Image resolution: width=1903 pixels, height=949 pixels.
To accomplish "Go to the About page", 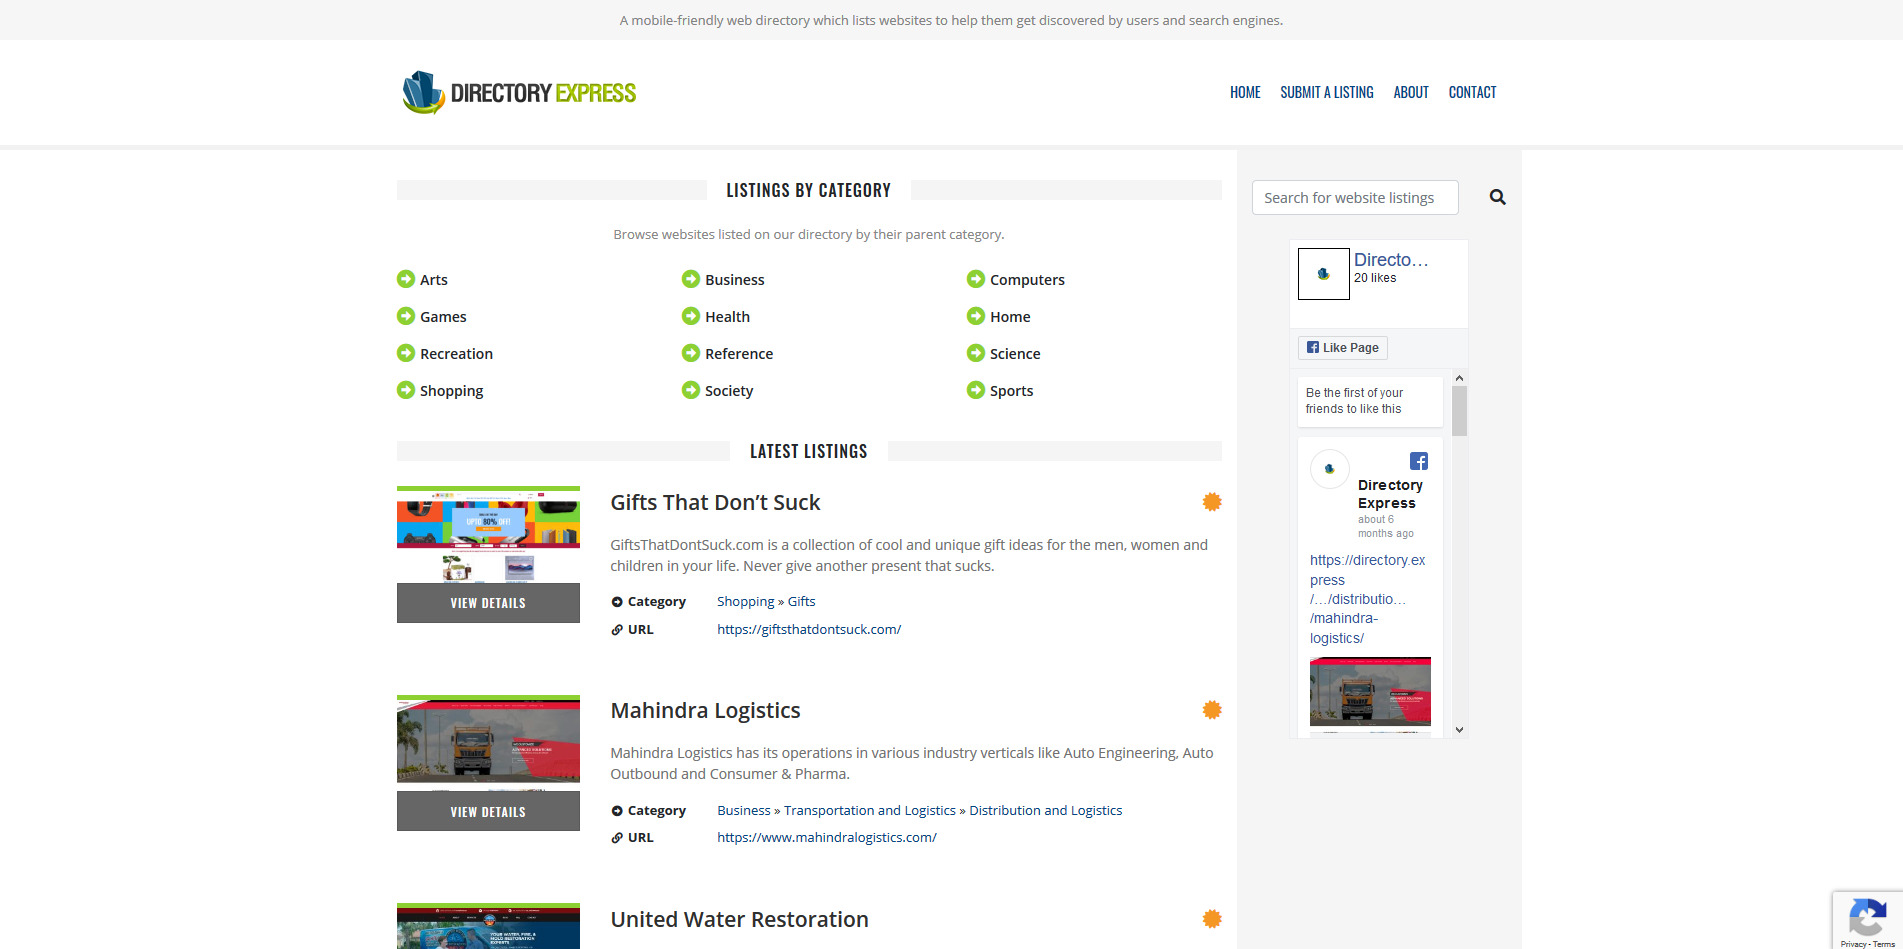I will point(1411,92).
